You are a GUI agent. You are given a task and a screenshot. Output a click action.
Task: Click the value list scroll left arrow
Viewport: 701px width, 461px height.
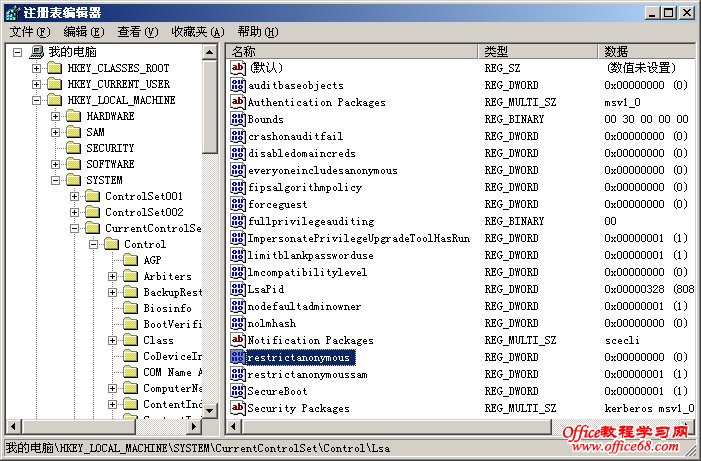point(233,427)
